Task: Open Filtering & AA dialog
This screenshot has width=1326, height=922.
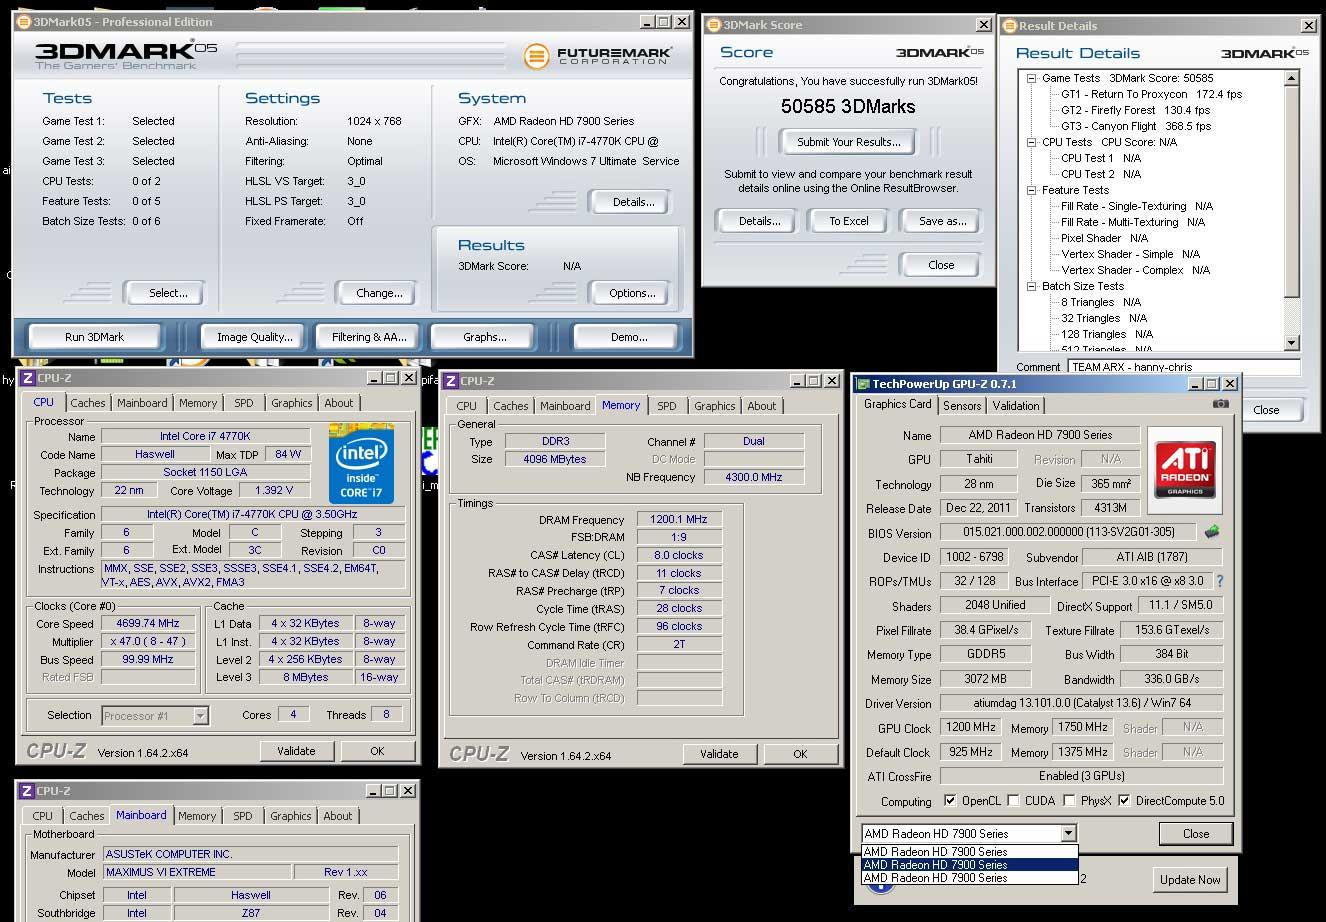Action: click(369, 337)
